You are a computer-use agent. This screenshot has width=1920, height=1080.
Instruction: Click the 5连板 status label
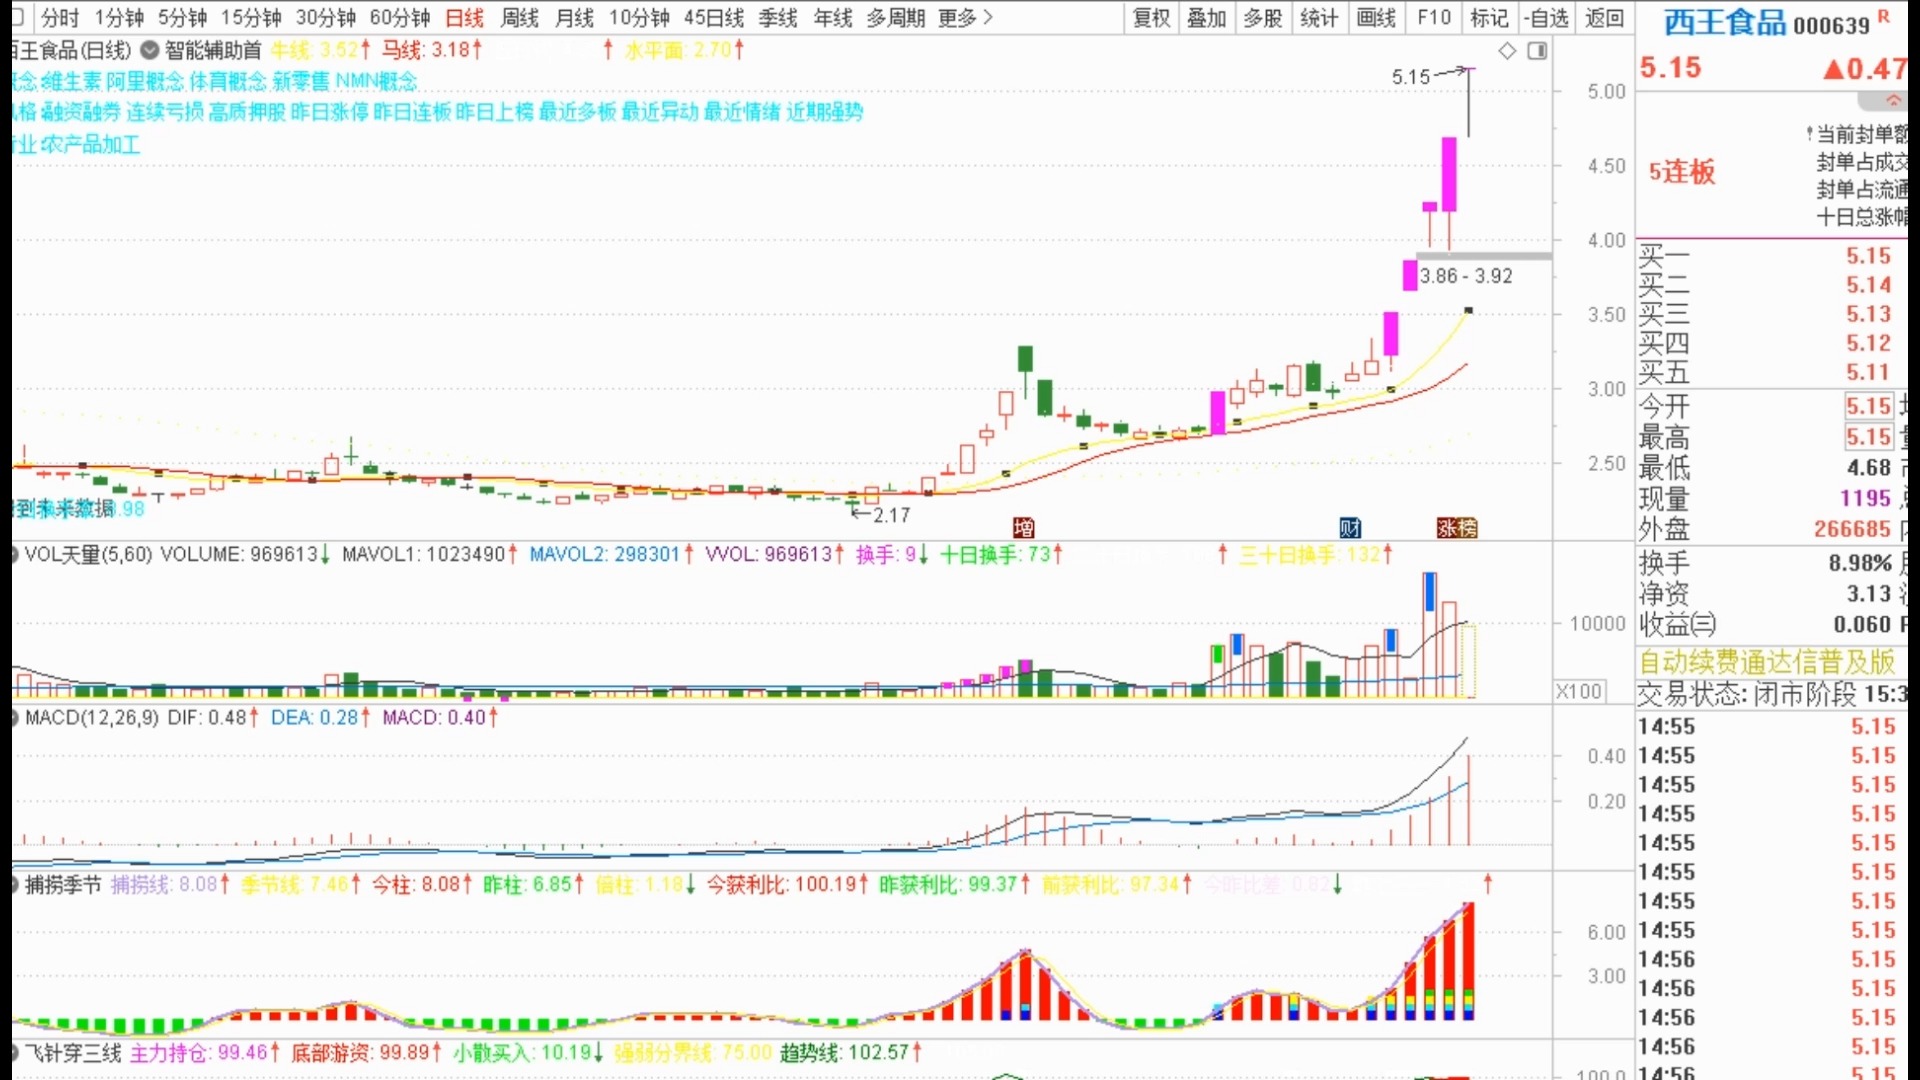pos(1682,172)
